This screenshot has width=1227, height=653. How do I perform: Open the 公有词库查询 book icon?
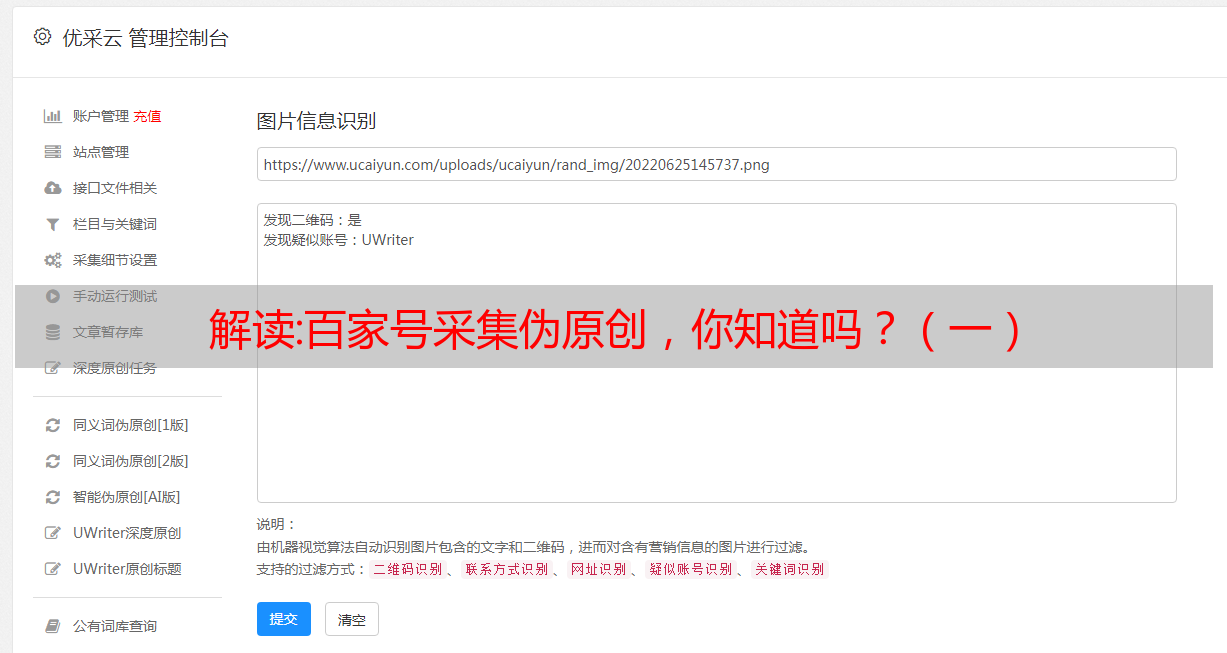(x=53, y=626)
